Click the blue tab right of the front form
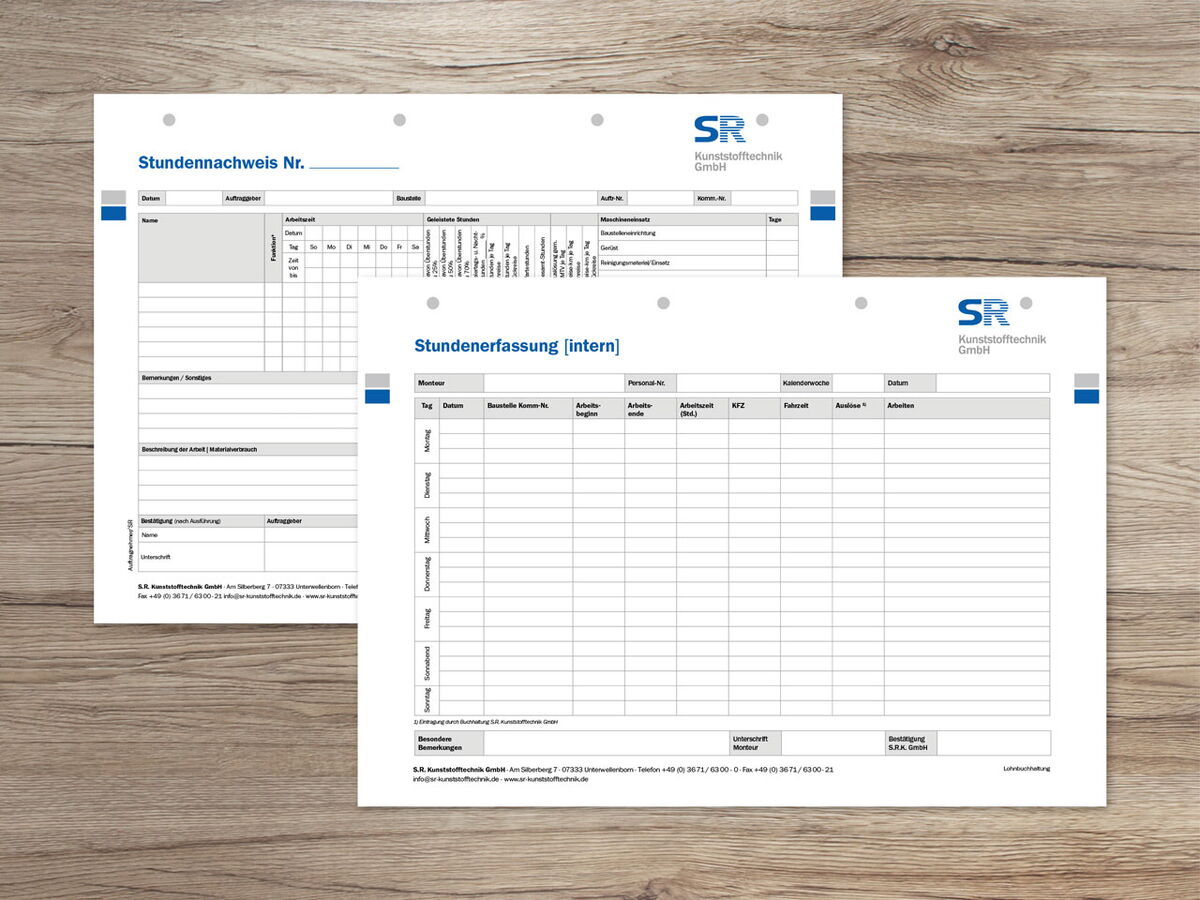 click(1086, 397)
